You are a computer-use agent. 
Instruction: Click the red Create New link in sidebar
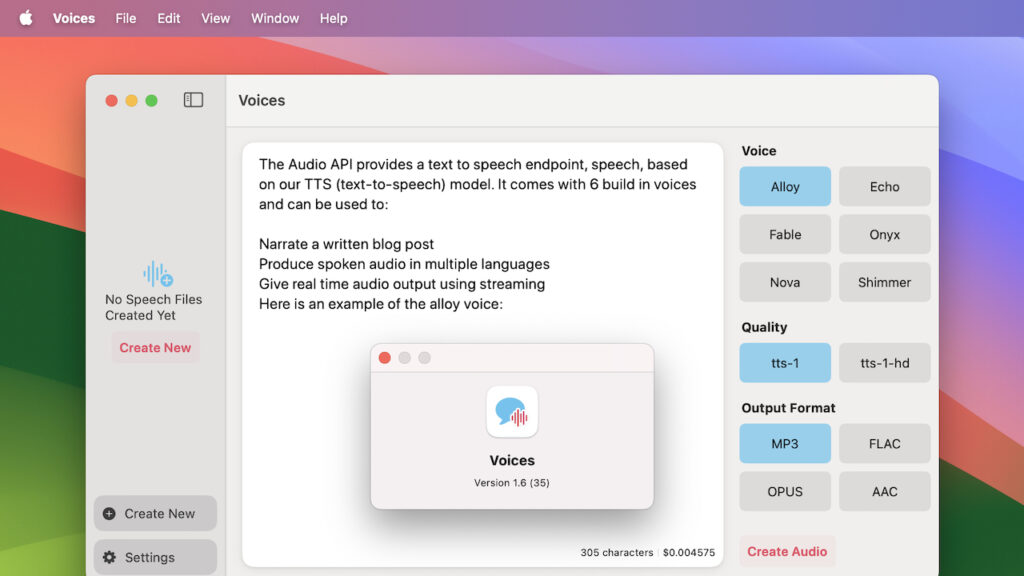155,347
